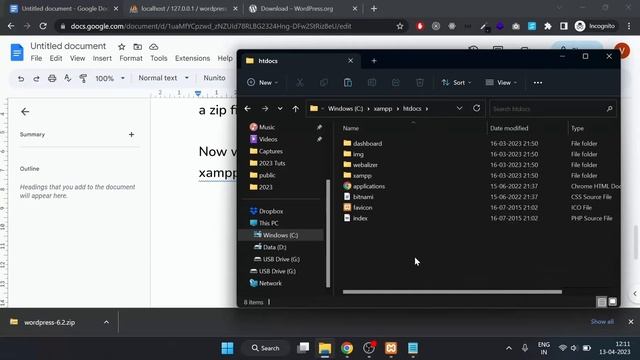This screenshot has height=360, width=640.
Task: Select Dropbox in navigation pane
Action: pos(271,211)
